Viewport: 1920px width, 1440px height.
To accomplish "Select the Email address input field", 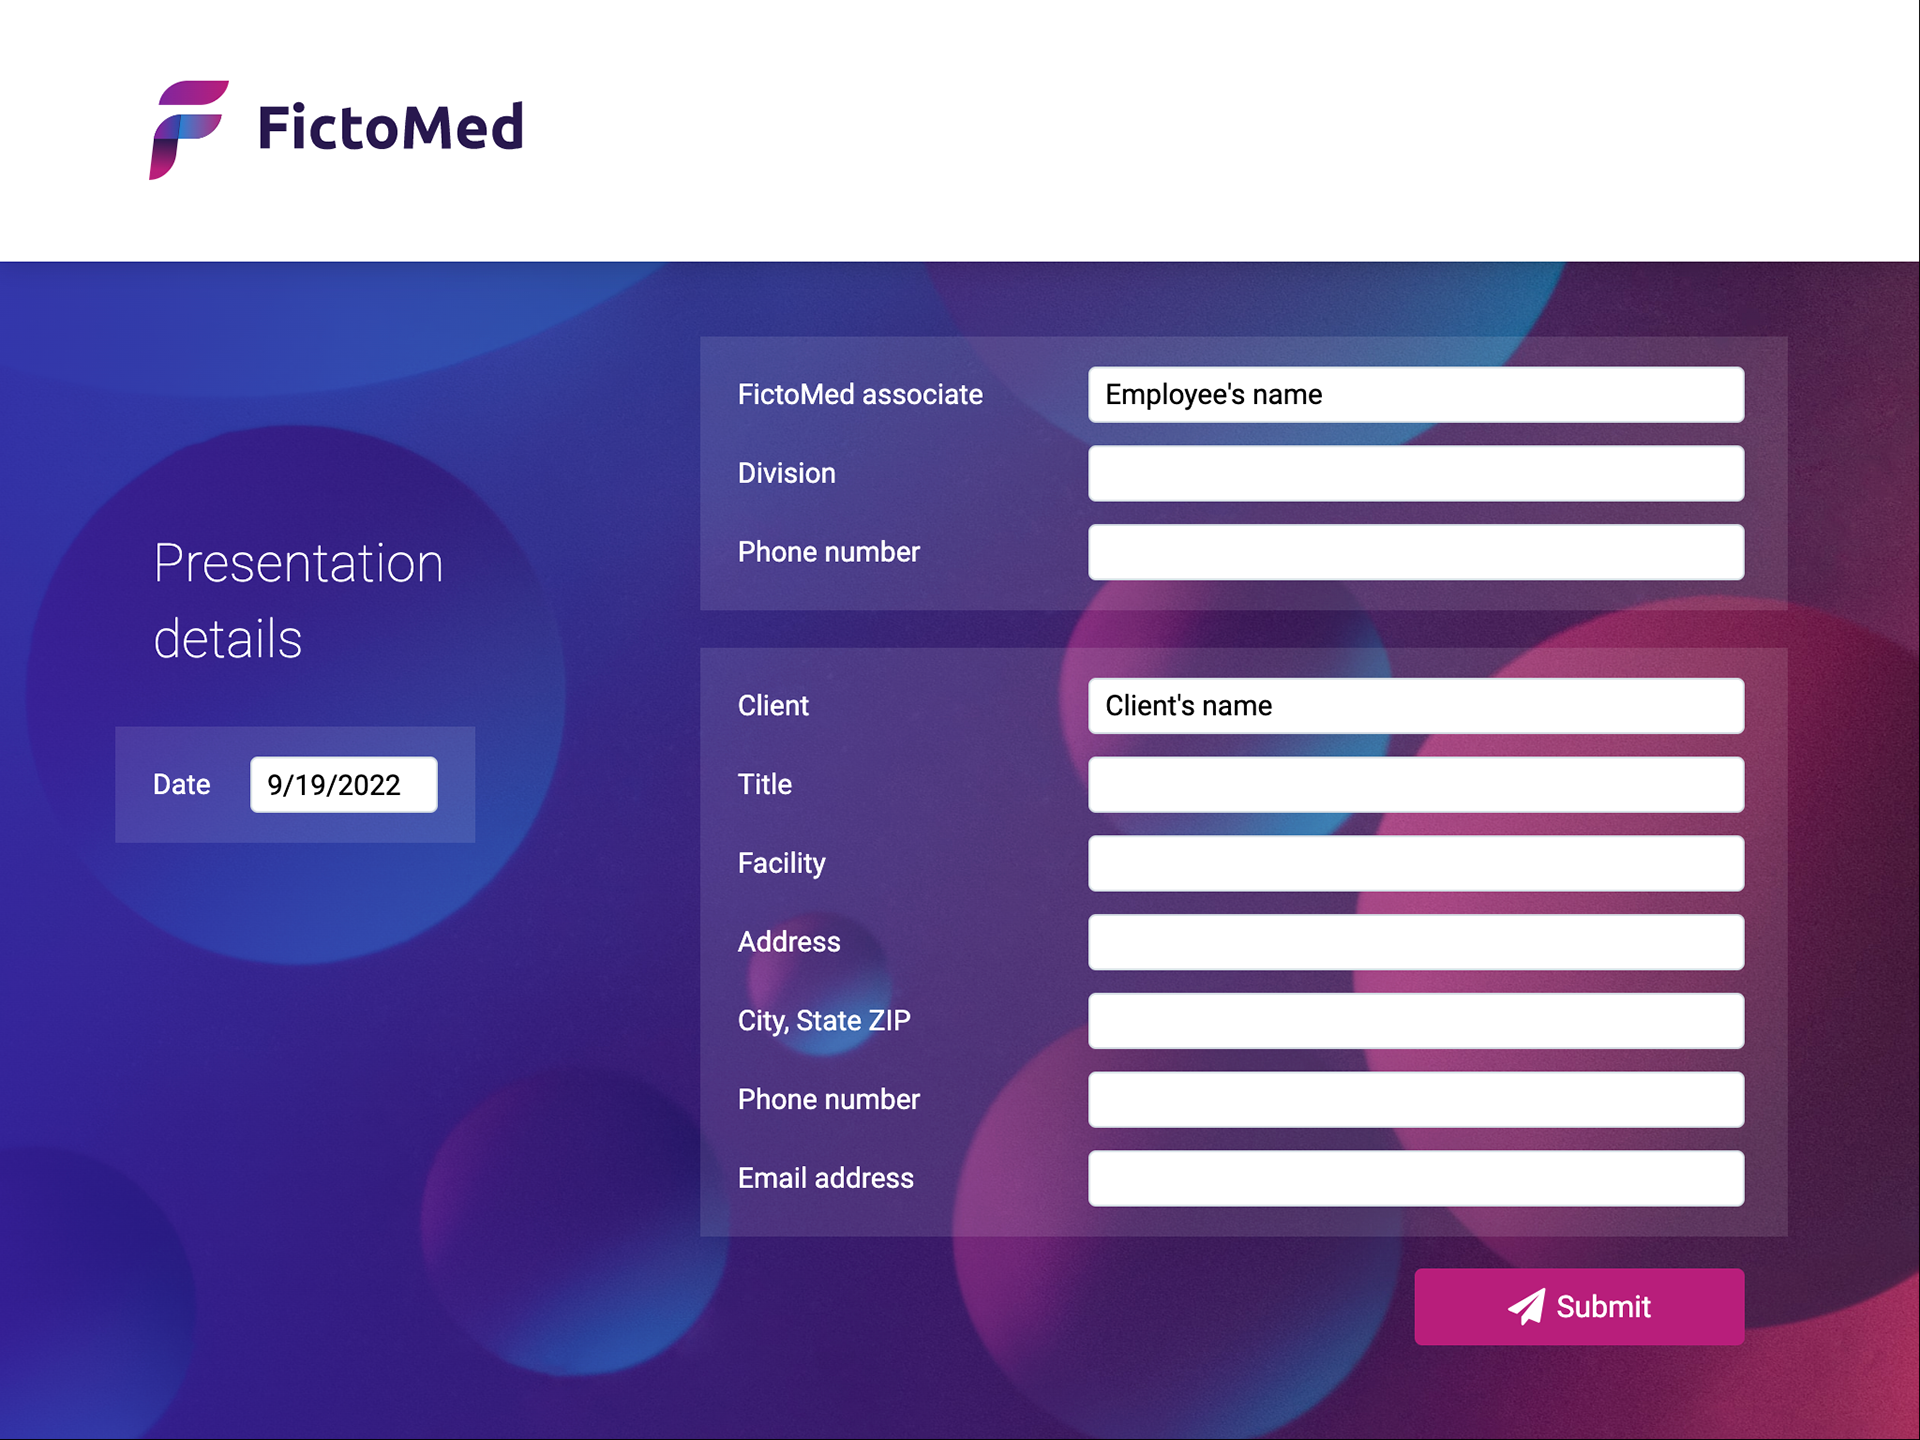I will click(1416, 1178).
